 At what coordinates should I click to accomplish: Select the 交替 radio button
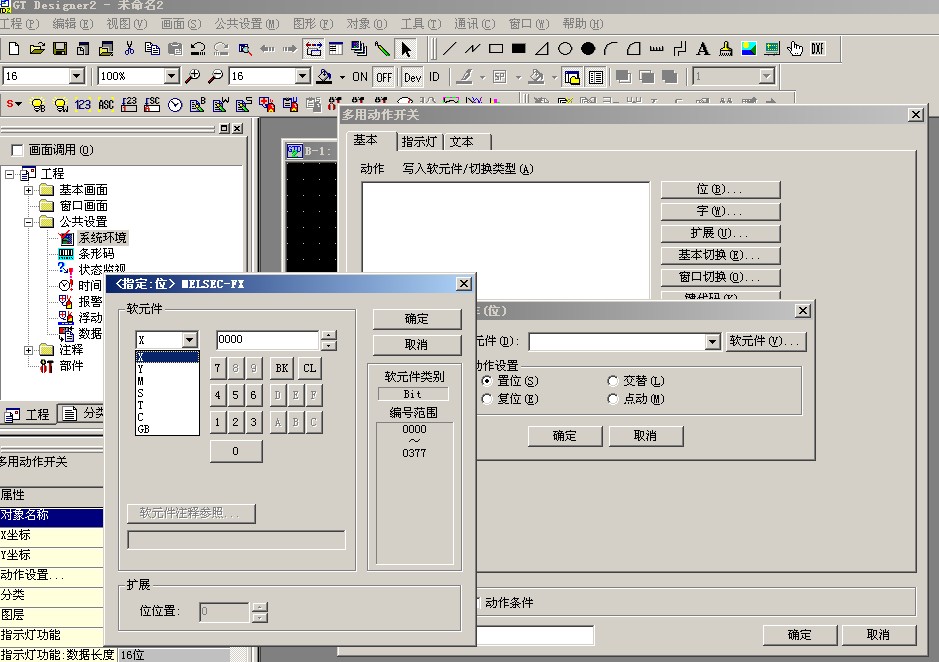click(x=614, y=381)
